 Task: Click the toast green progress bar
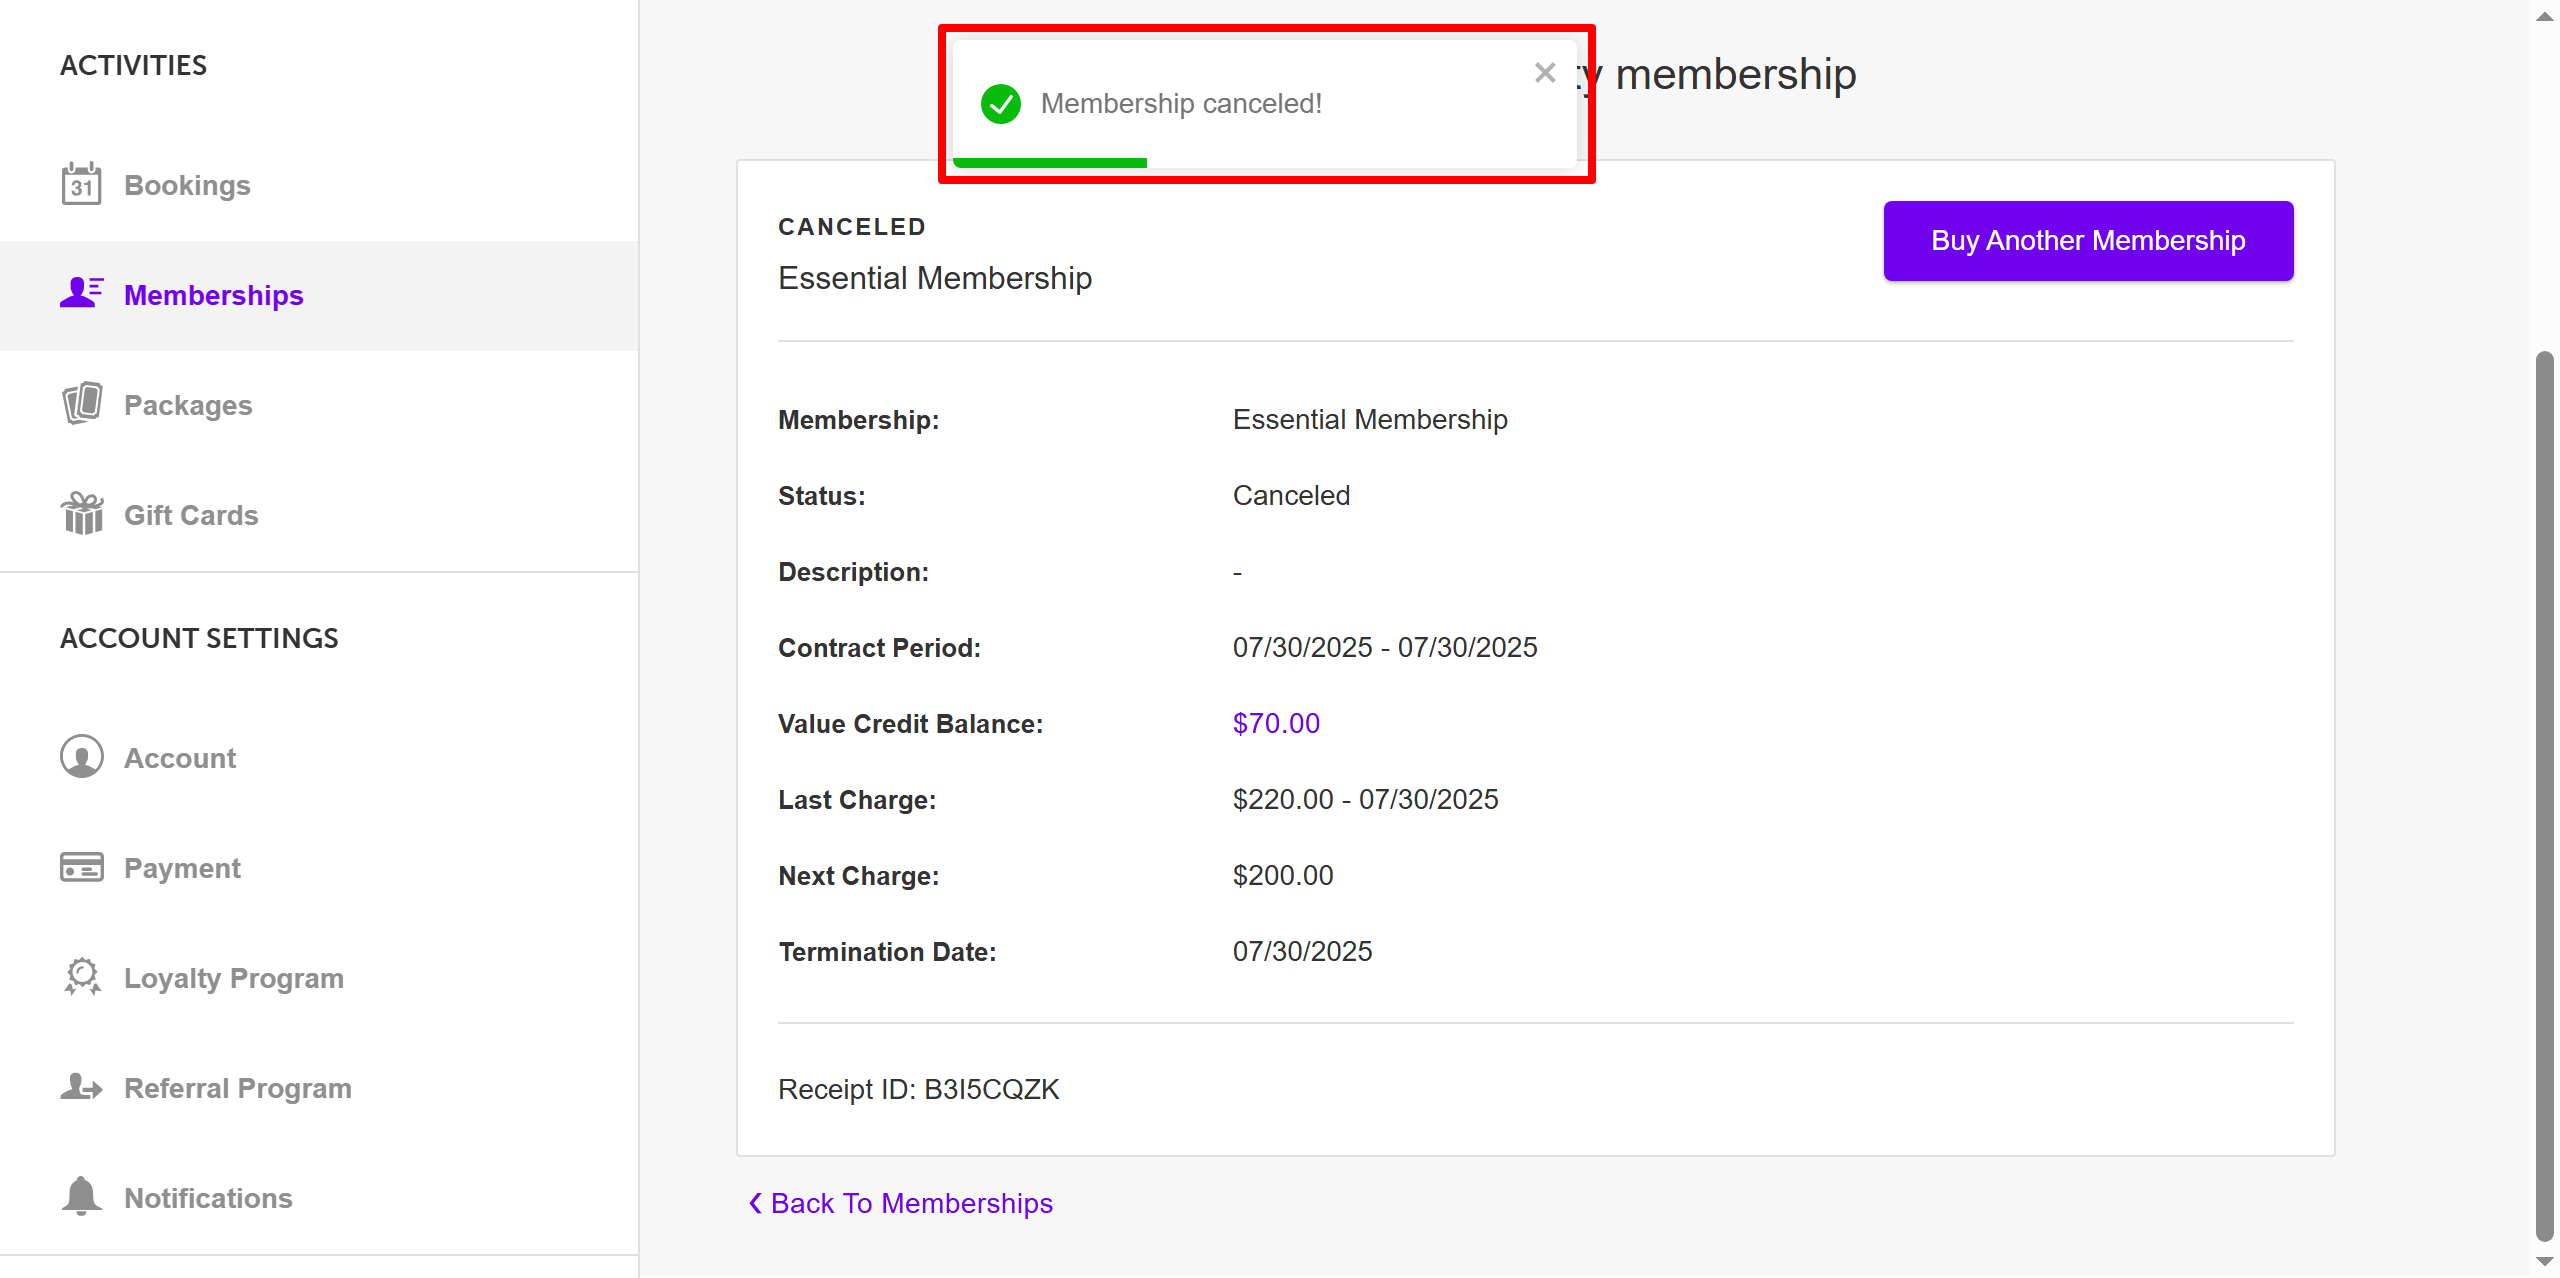(1049, 162)
